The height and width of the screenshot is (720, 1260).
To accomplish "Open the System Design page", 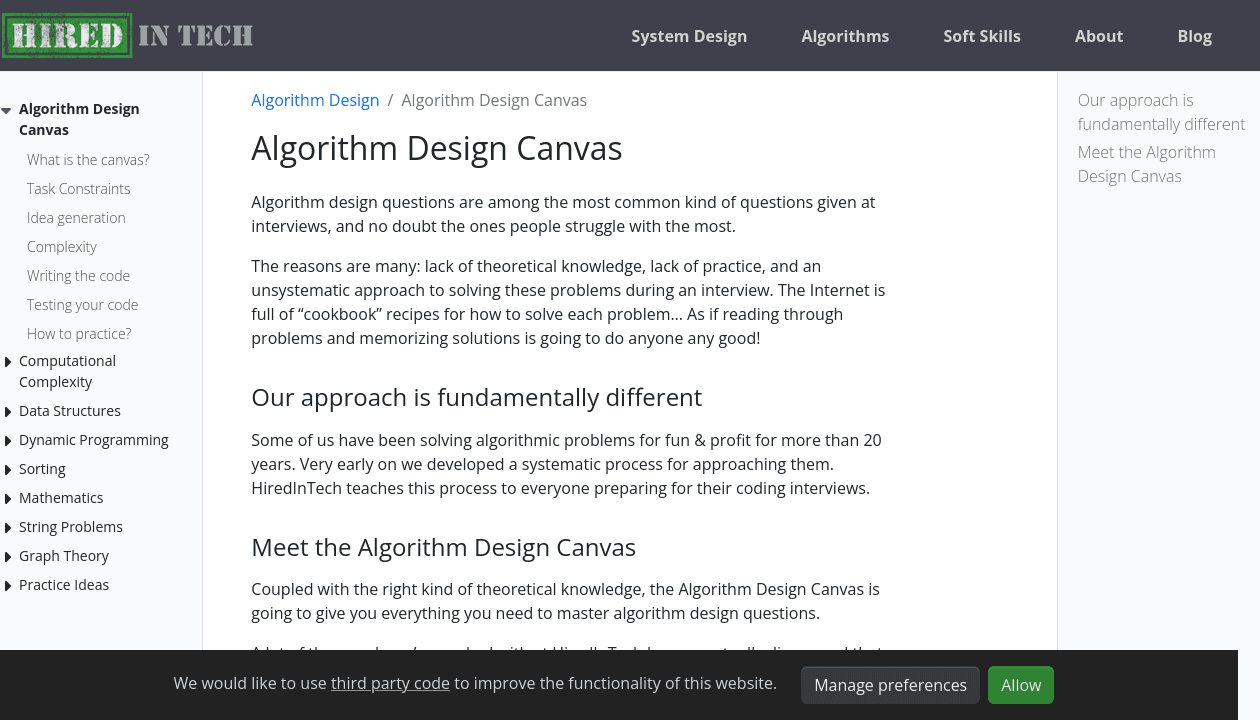I will (x=689, y=36).
